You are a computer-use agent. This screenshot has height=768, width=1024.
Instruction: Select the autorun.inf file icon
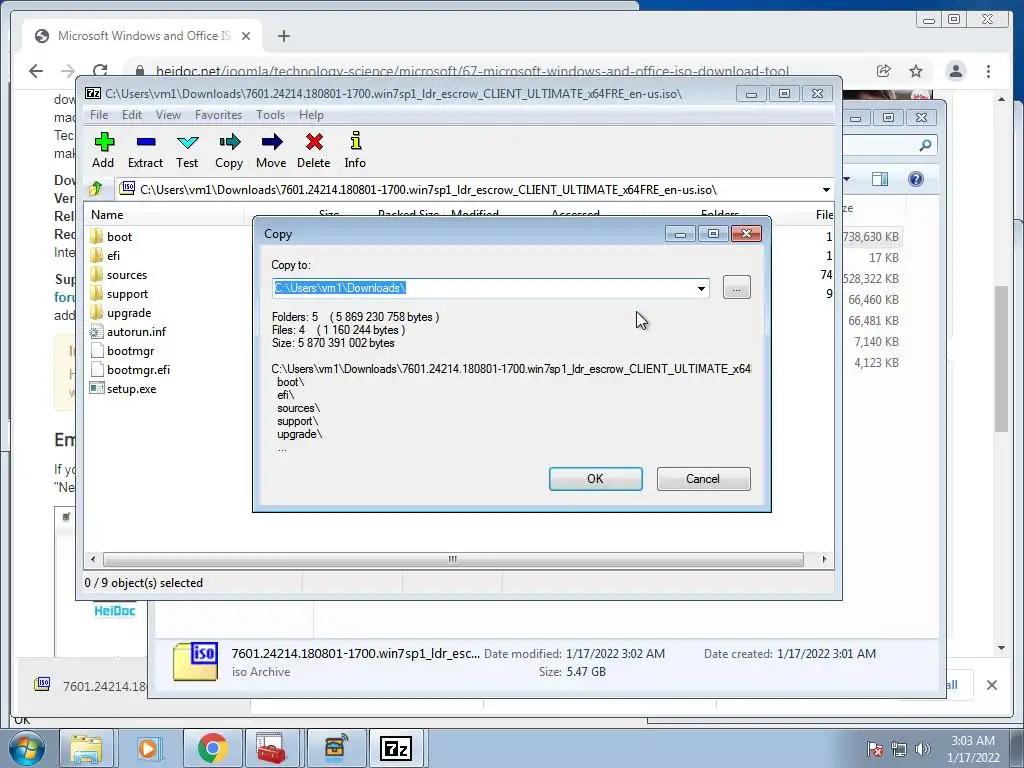(x=97, y=331)
